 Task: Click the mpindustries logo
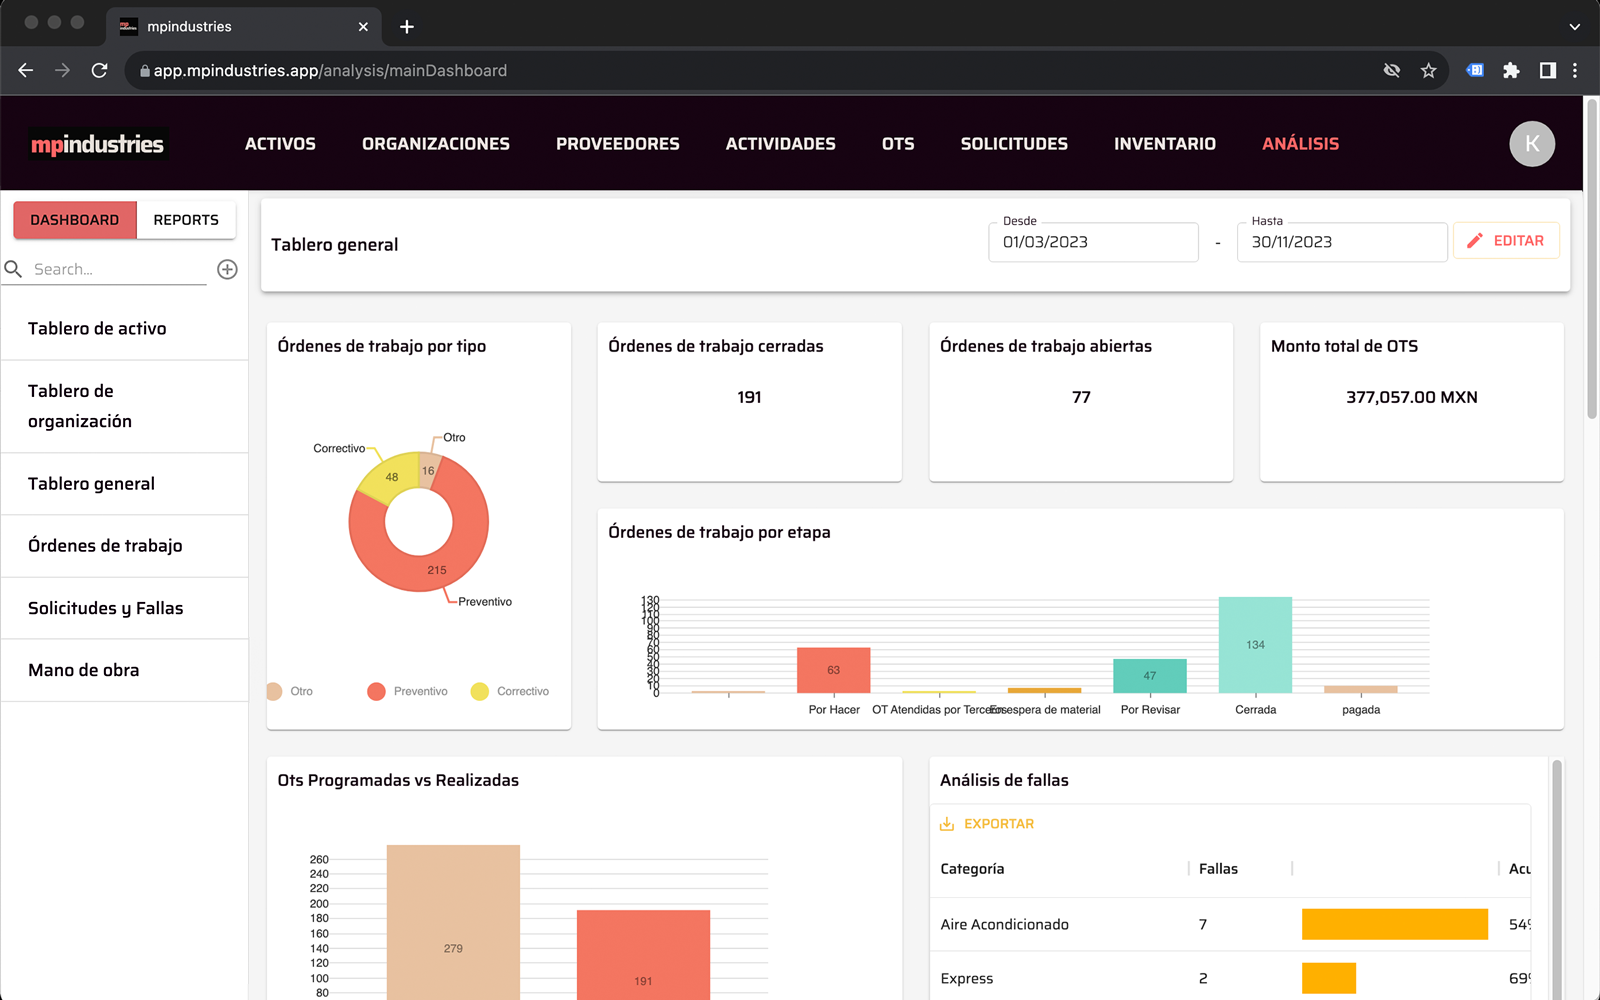coord(97,144)
